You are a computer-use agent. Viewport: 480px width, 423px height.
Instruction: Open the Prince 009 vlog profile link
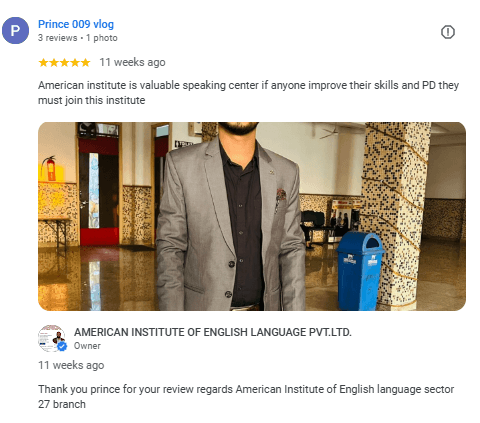point(76,24)
